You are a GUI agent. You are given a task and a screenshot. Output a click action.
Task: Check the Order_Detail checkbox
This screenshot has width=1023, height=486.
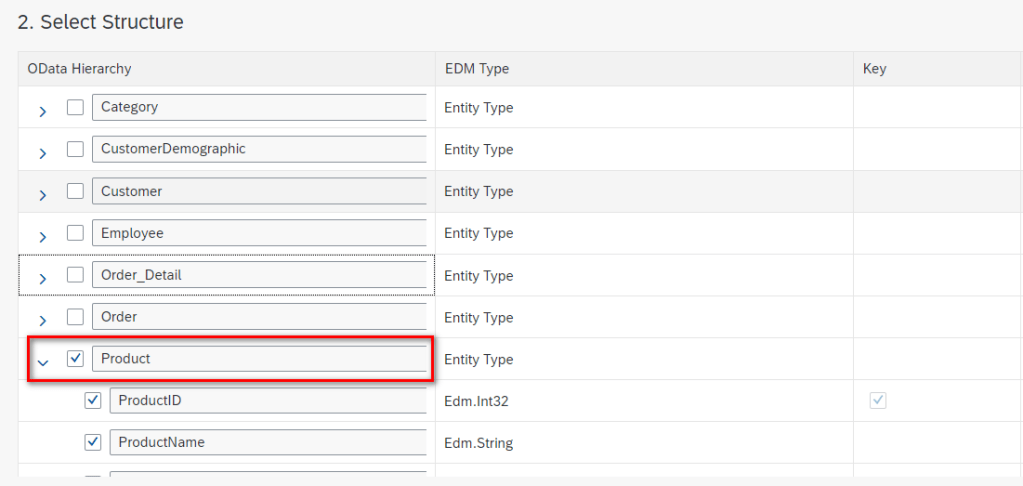[75, 275]
